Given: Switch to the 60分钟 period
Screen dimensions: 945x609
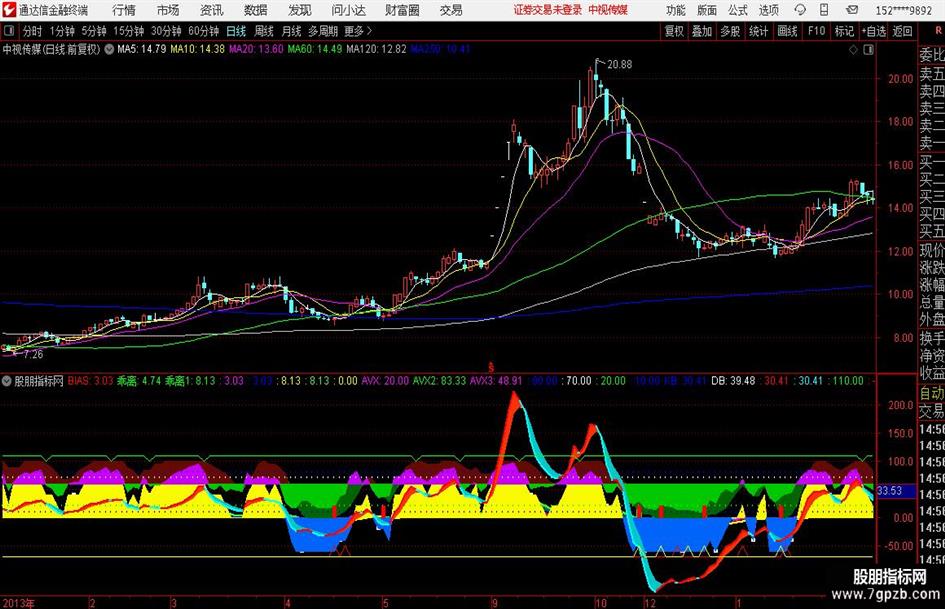Looking at the screenshot, I should click(204, 31).
